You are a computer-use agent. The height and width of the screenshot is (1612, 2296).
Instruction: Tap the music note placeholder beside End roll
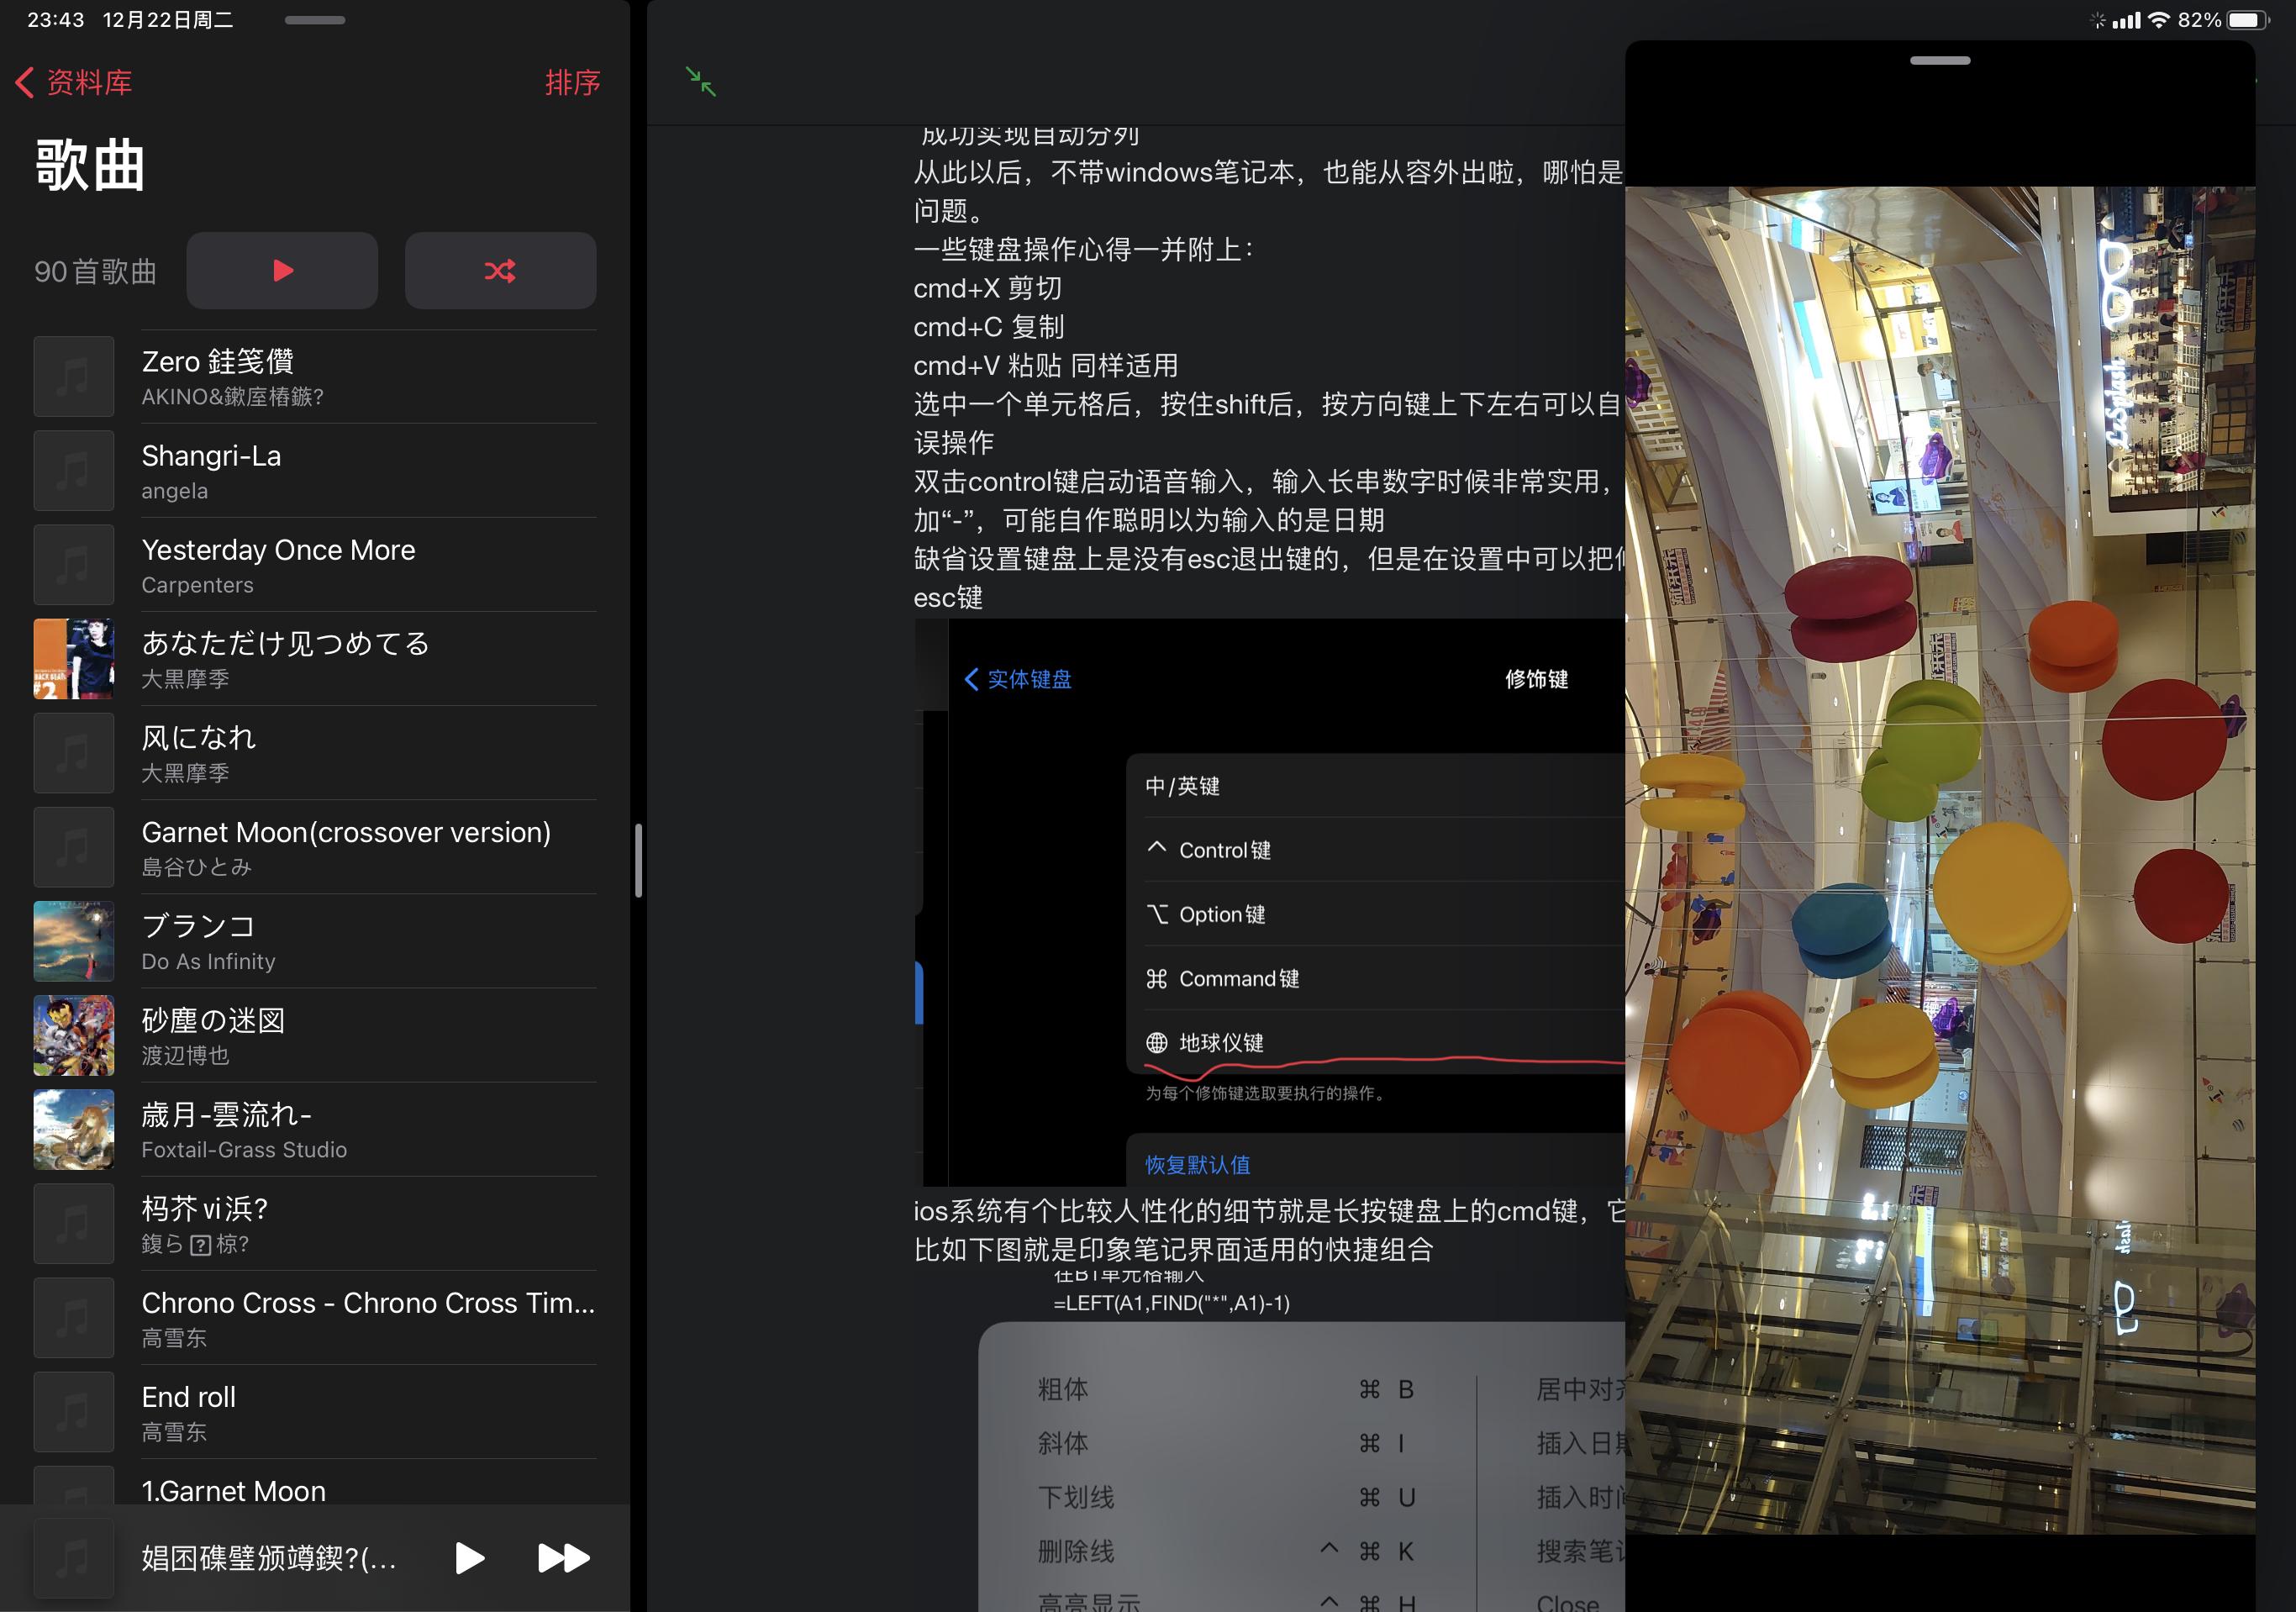(73, 1411)
